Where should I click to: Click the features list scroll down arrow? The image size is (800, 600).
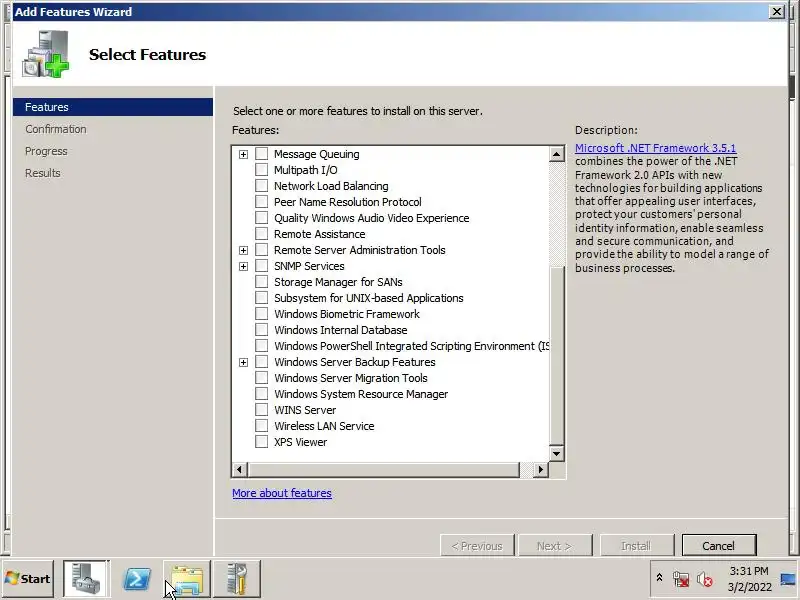click(557, 454)
